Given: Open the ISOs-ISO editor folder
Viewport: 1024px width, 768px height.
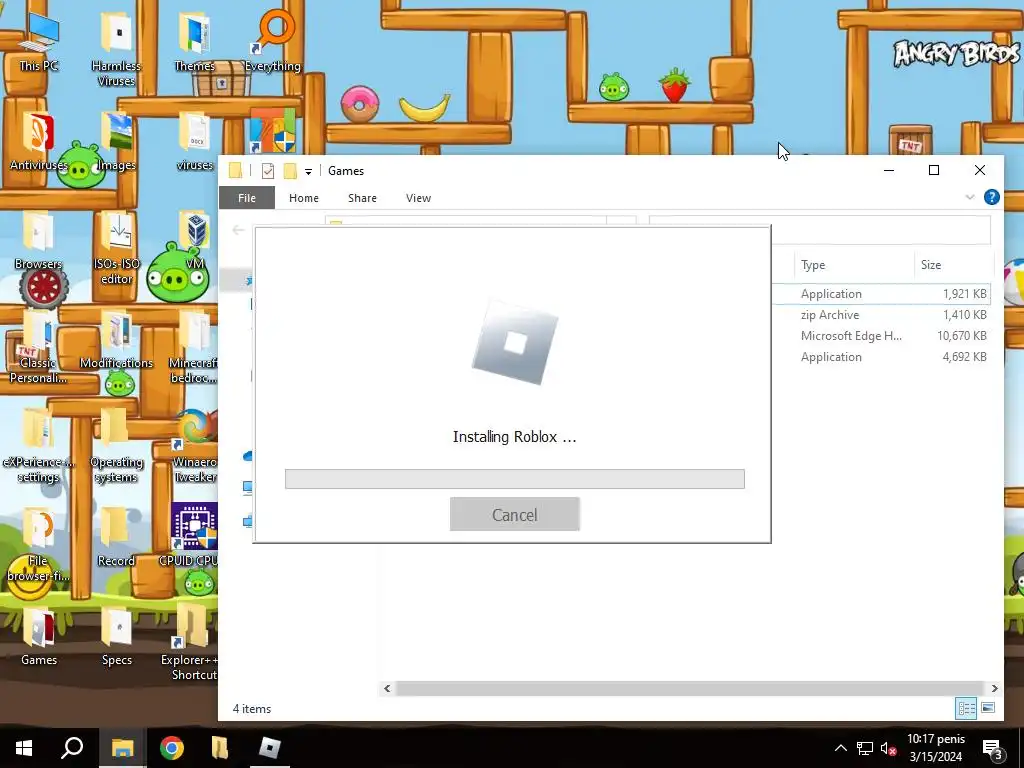Looking at the screenshot, I should 116,249.
